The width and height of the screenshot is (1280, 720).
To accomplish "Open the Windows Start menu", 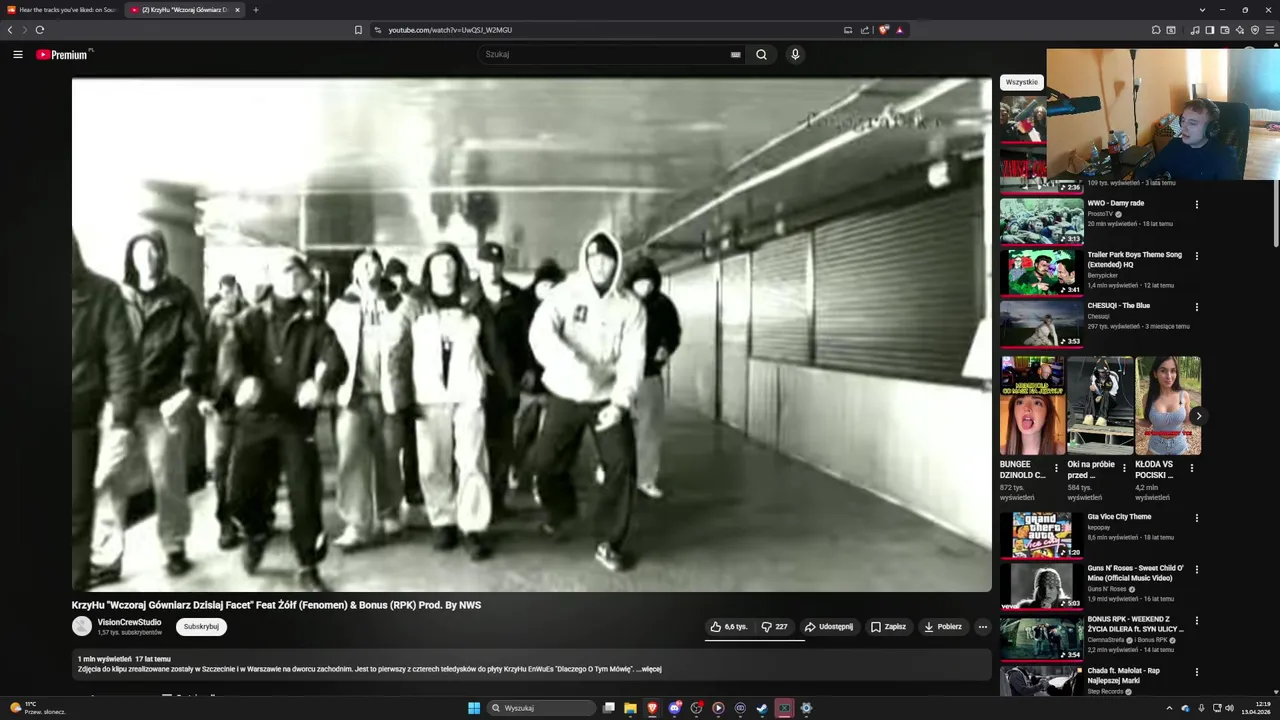I will 474,708.
